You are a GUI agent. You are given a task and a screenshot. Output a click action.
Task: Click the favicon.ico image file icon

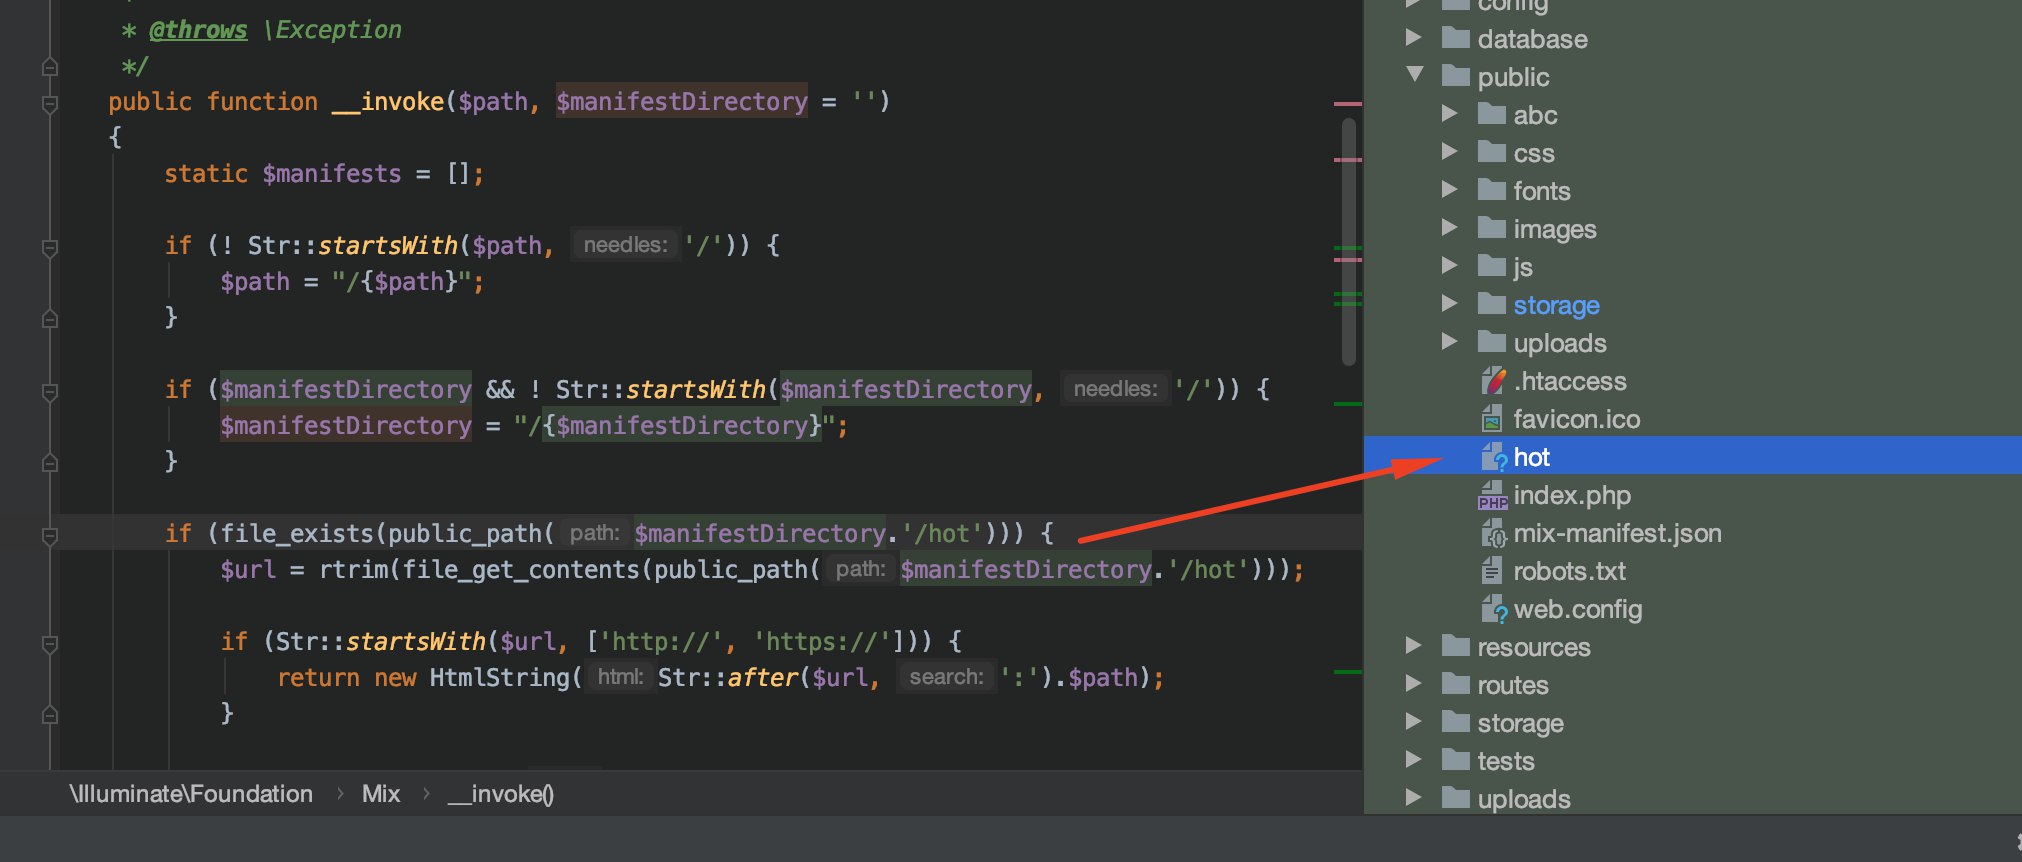pos(1492,419)
